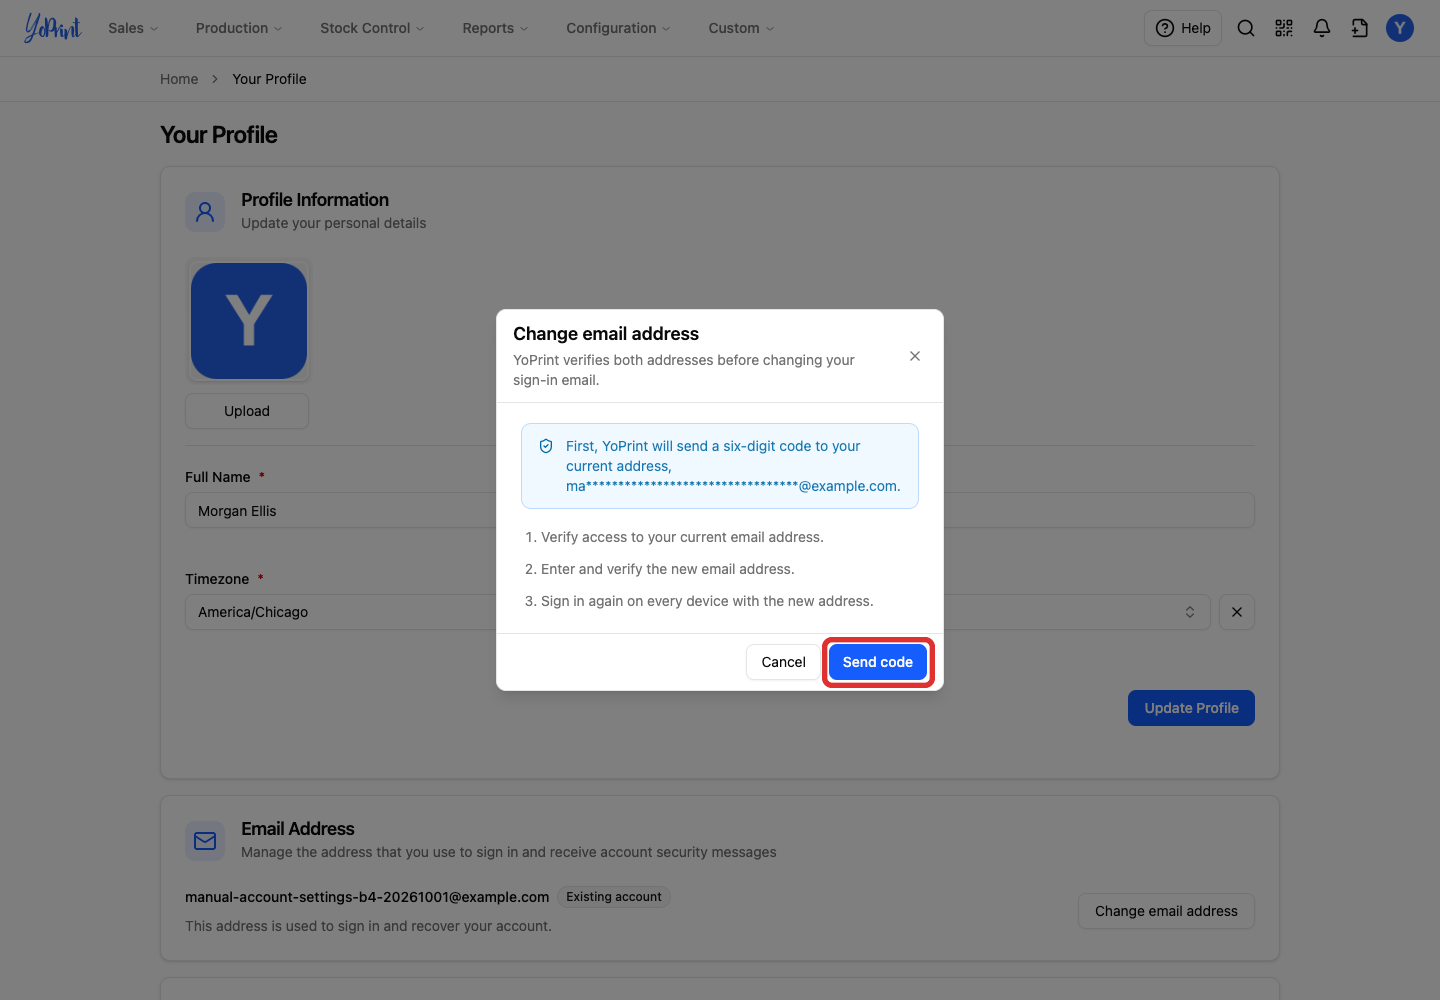
Task: Click the Profile Information person icon
Action: pyautogui.click(x=205, y=212)
